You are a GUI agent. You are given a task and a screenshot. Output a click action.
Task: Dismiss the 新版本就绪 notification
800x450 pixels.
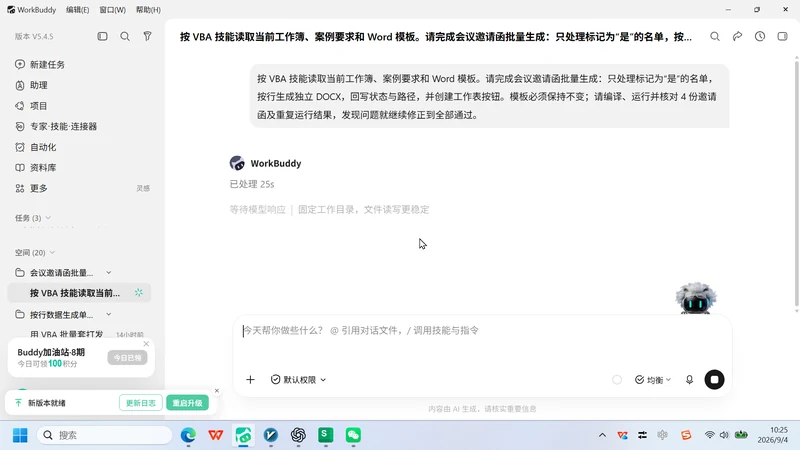(217, 391)
